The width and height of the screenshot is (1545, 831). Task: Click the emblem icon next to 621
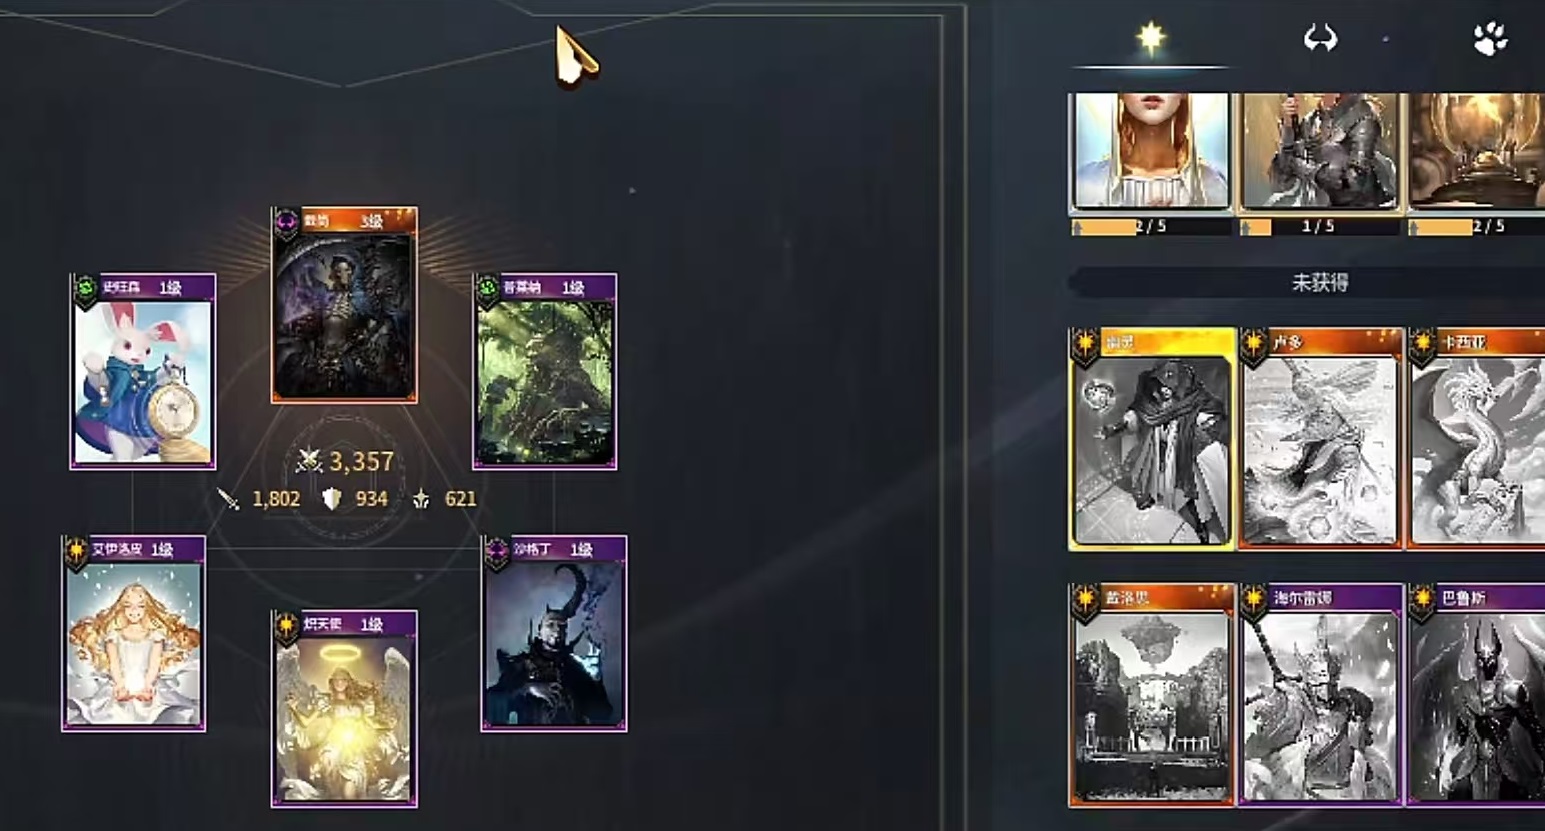click(421, 498)
